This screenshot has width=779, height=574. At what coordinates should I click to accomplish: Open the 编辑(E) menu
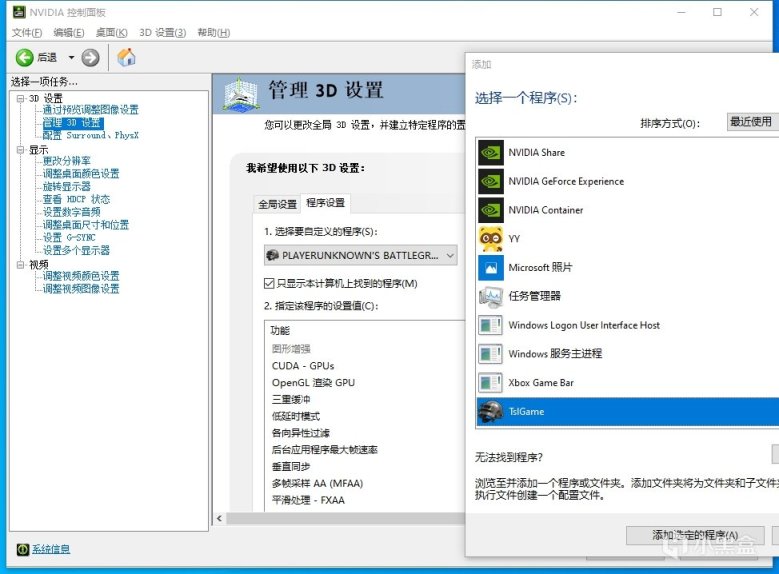tap(69, 33)
